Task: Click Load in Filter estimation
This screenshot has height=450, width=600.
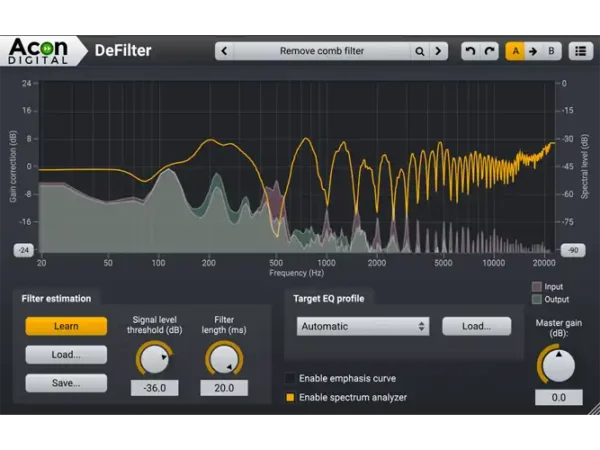Action: pyautogui.click(x=66, y=354)
